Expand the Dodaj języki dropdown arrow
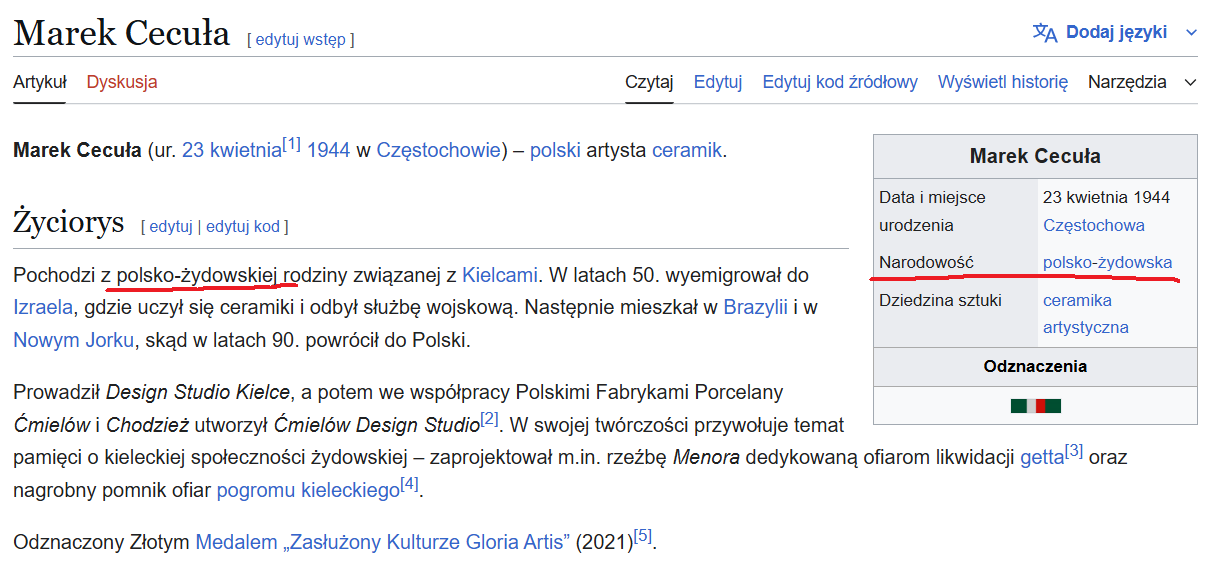 point(1191,33)
